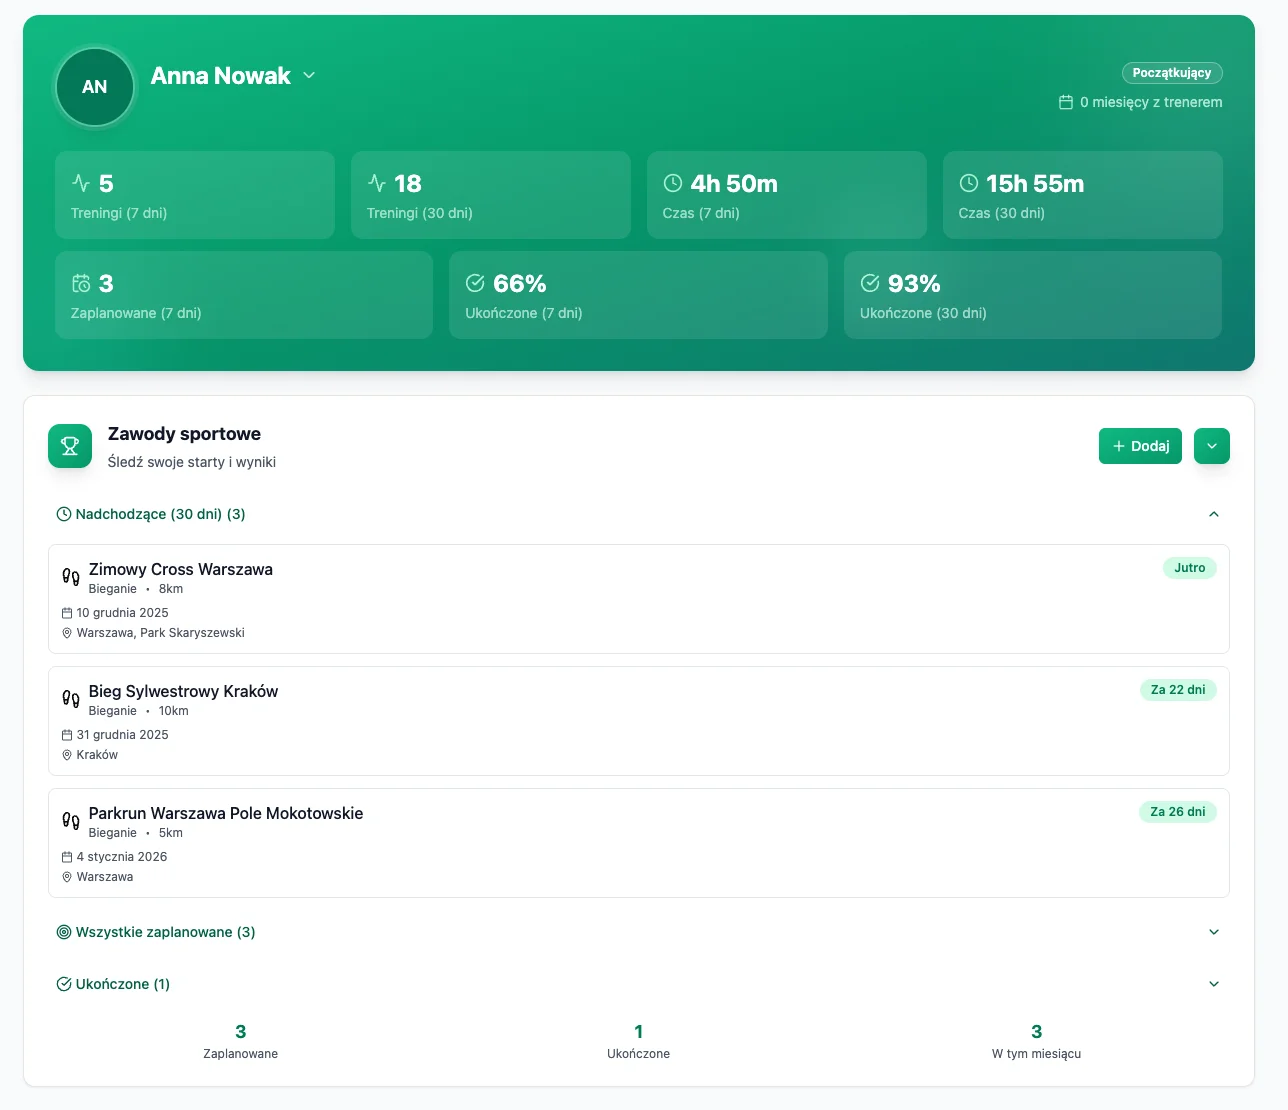1288x1110 pixels.
Task: Click the Zaplanowane (7 dni) stat card
Action: [x=243, y=295]
